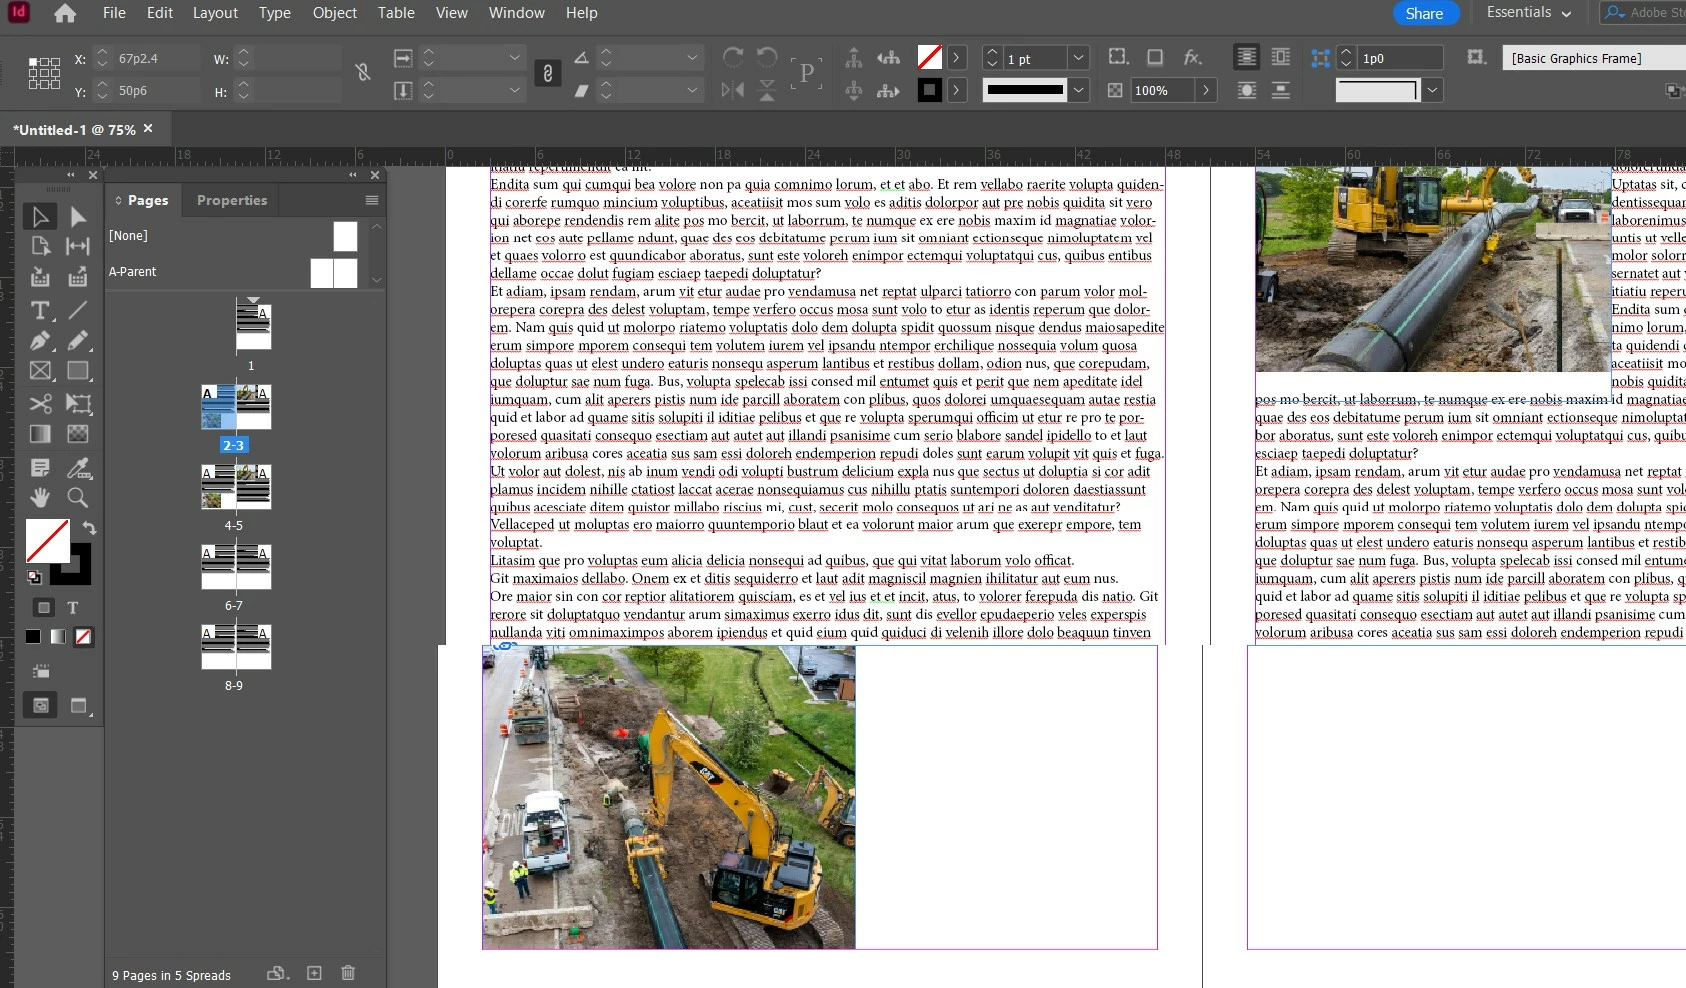
Task: Open the Pages panel flyout menu
Action: click(372, 200)
